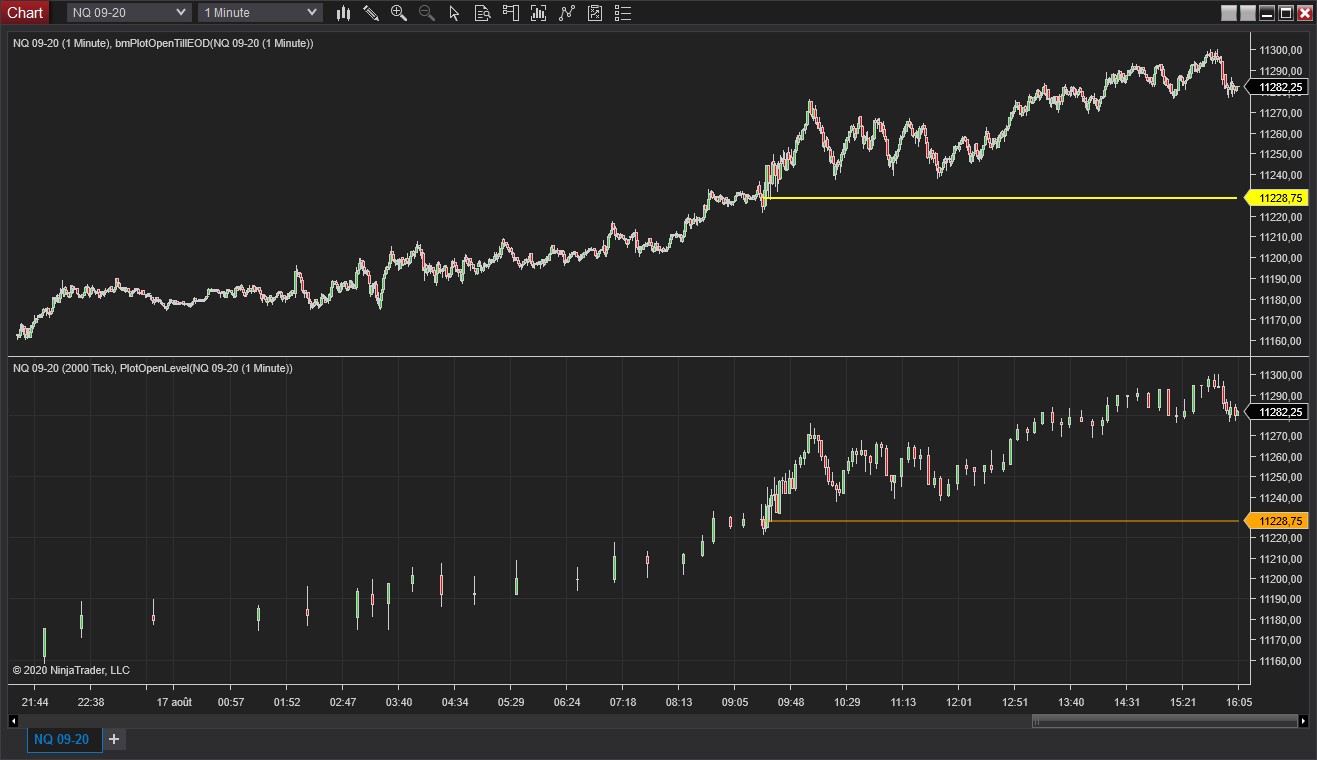Click the 16:05 time axis label
The height and width of the screenshot is (760, 1317).
(x=1238, y=703)
